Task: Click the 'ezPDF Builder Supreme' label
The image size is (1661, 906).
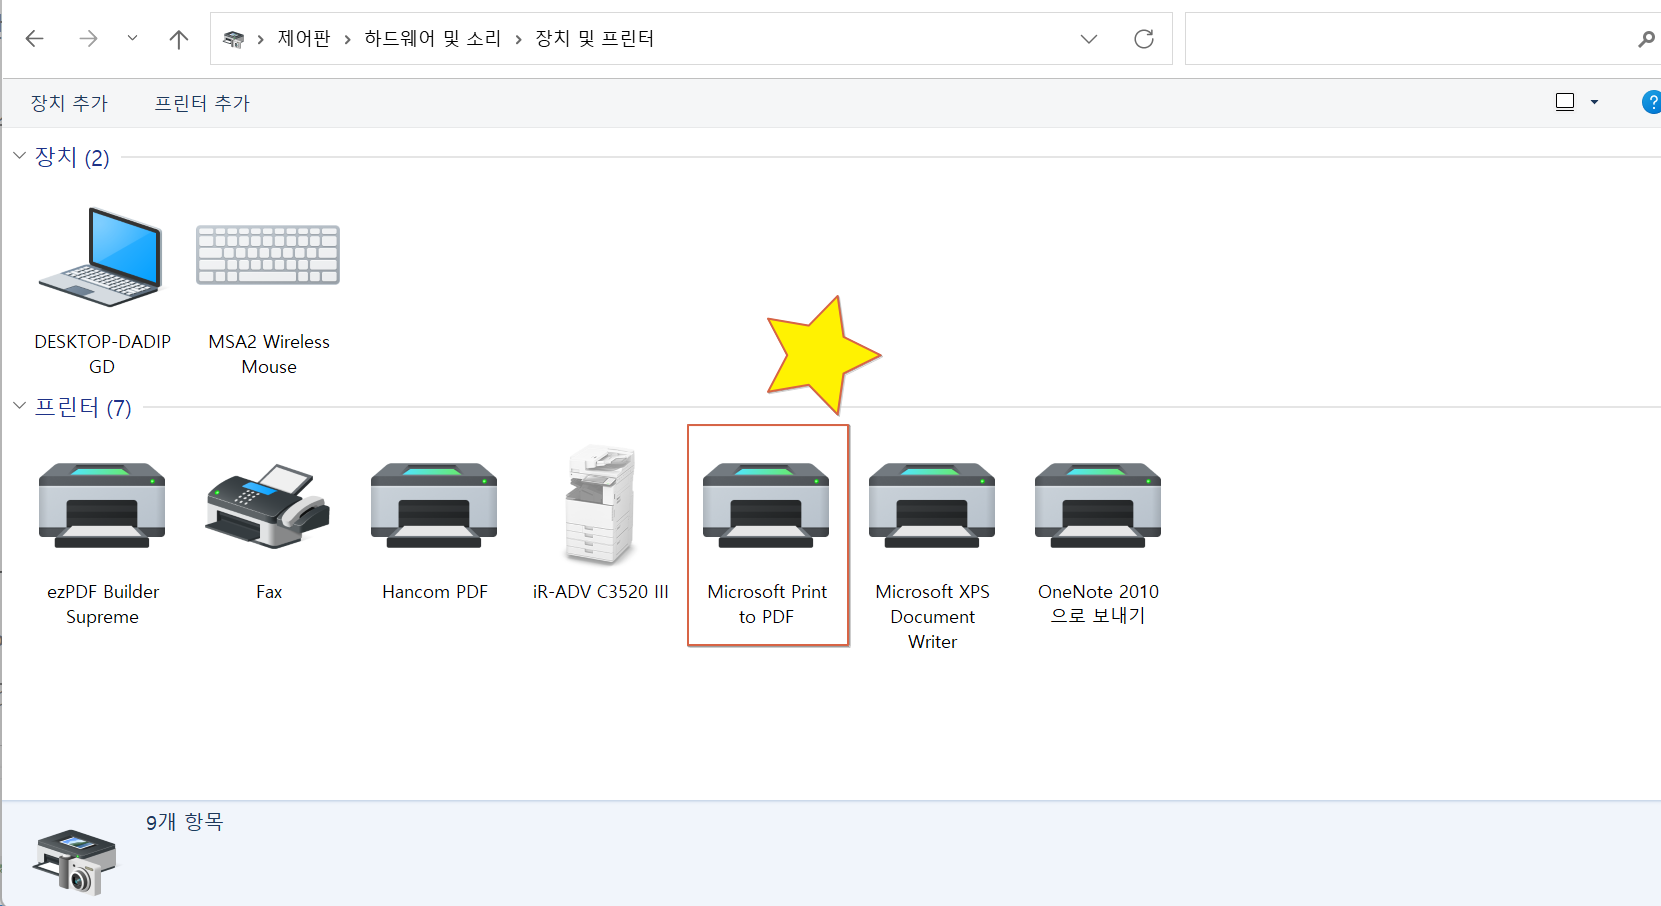Action: [103, 604]
